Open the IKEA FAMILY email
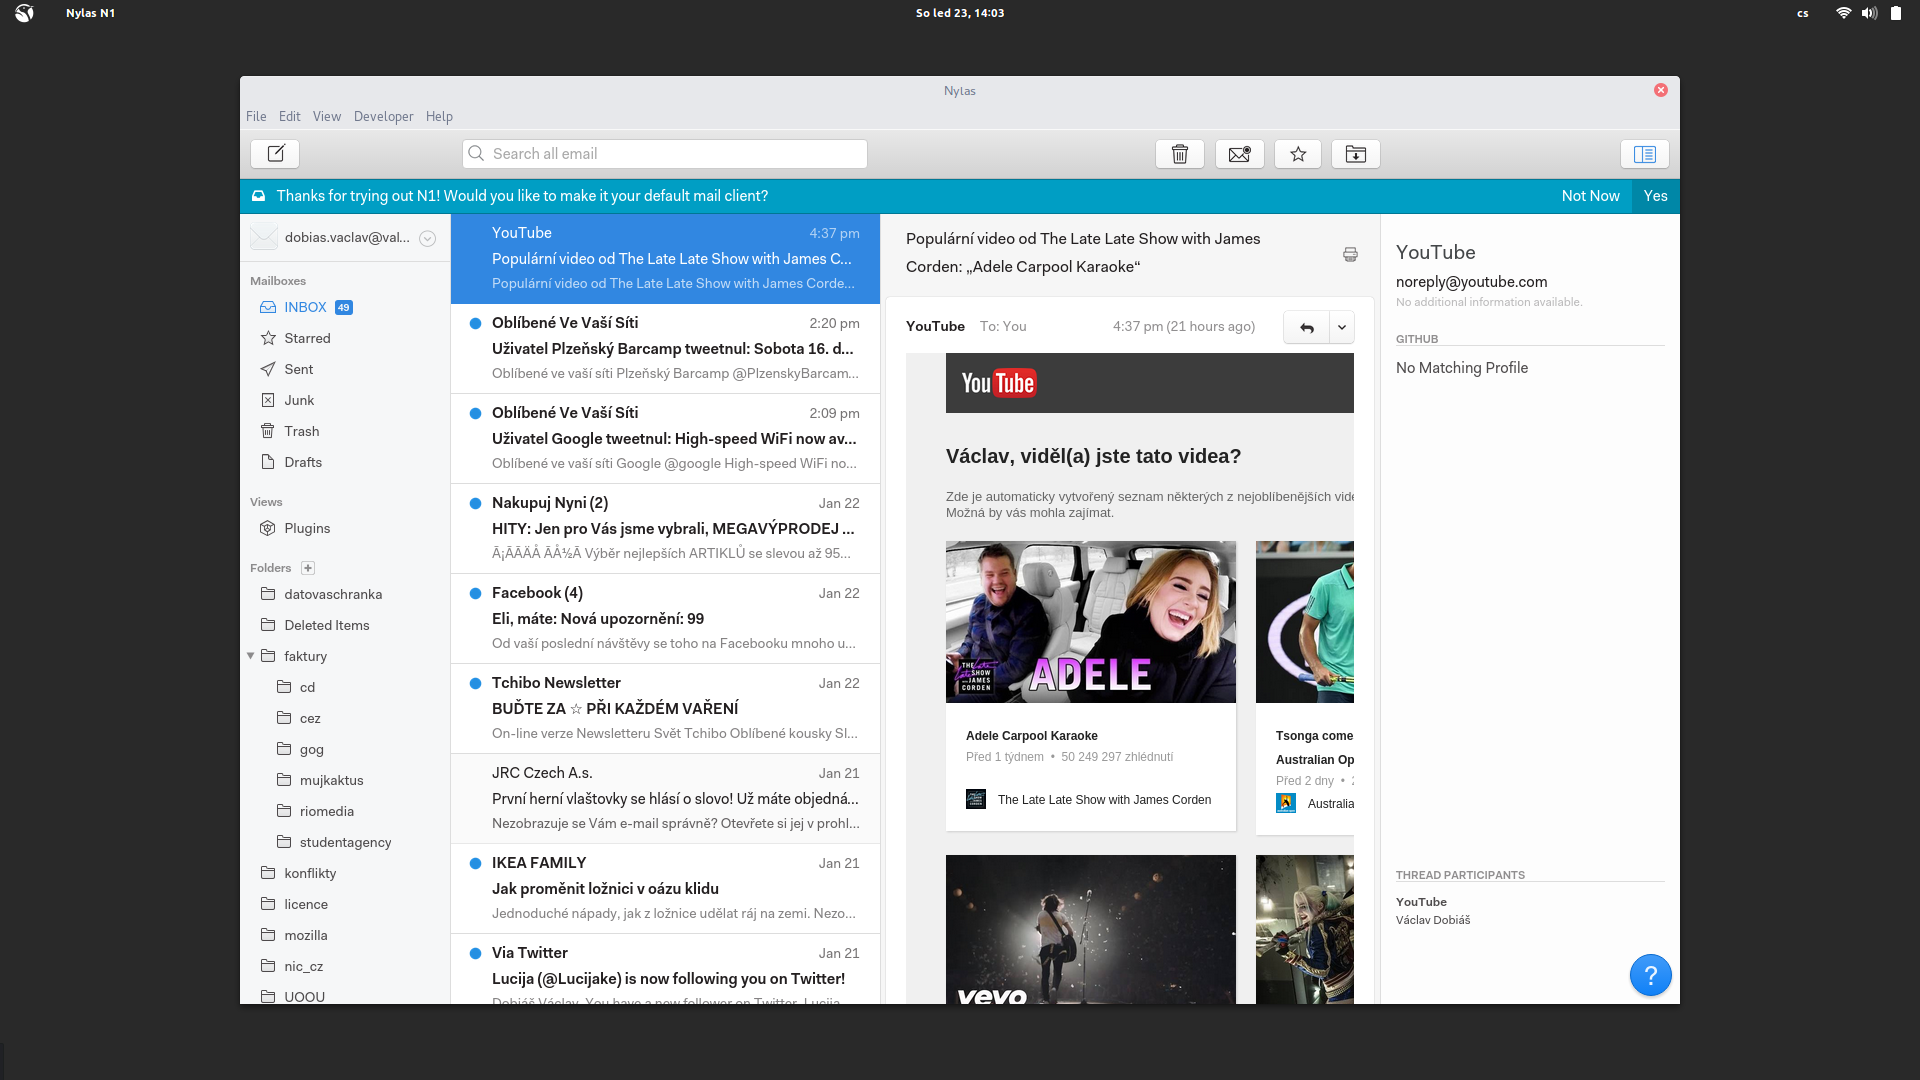The width and height of the screenshot is (1920, 1080). click(665, 889)
